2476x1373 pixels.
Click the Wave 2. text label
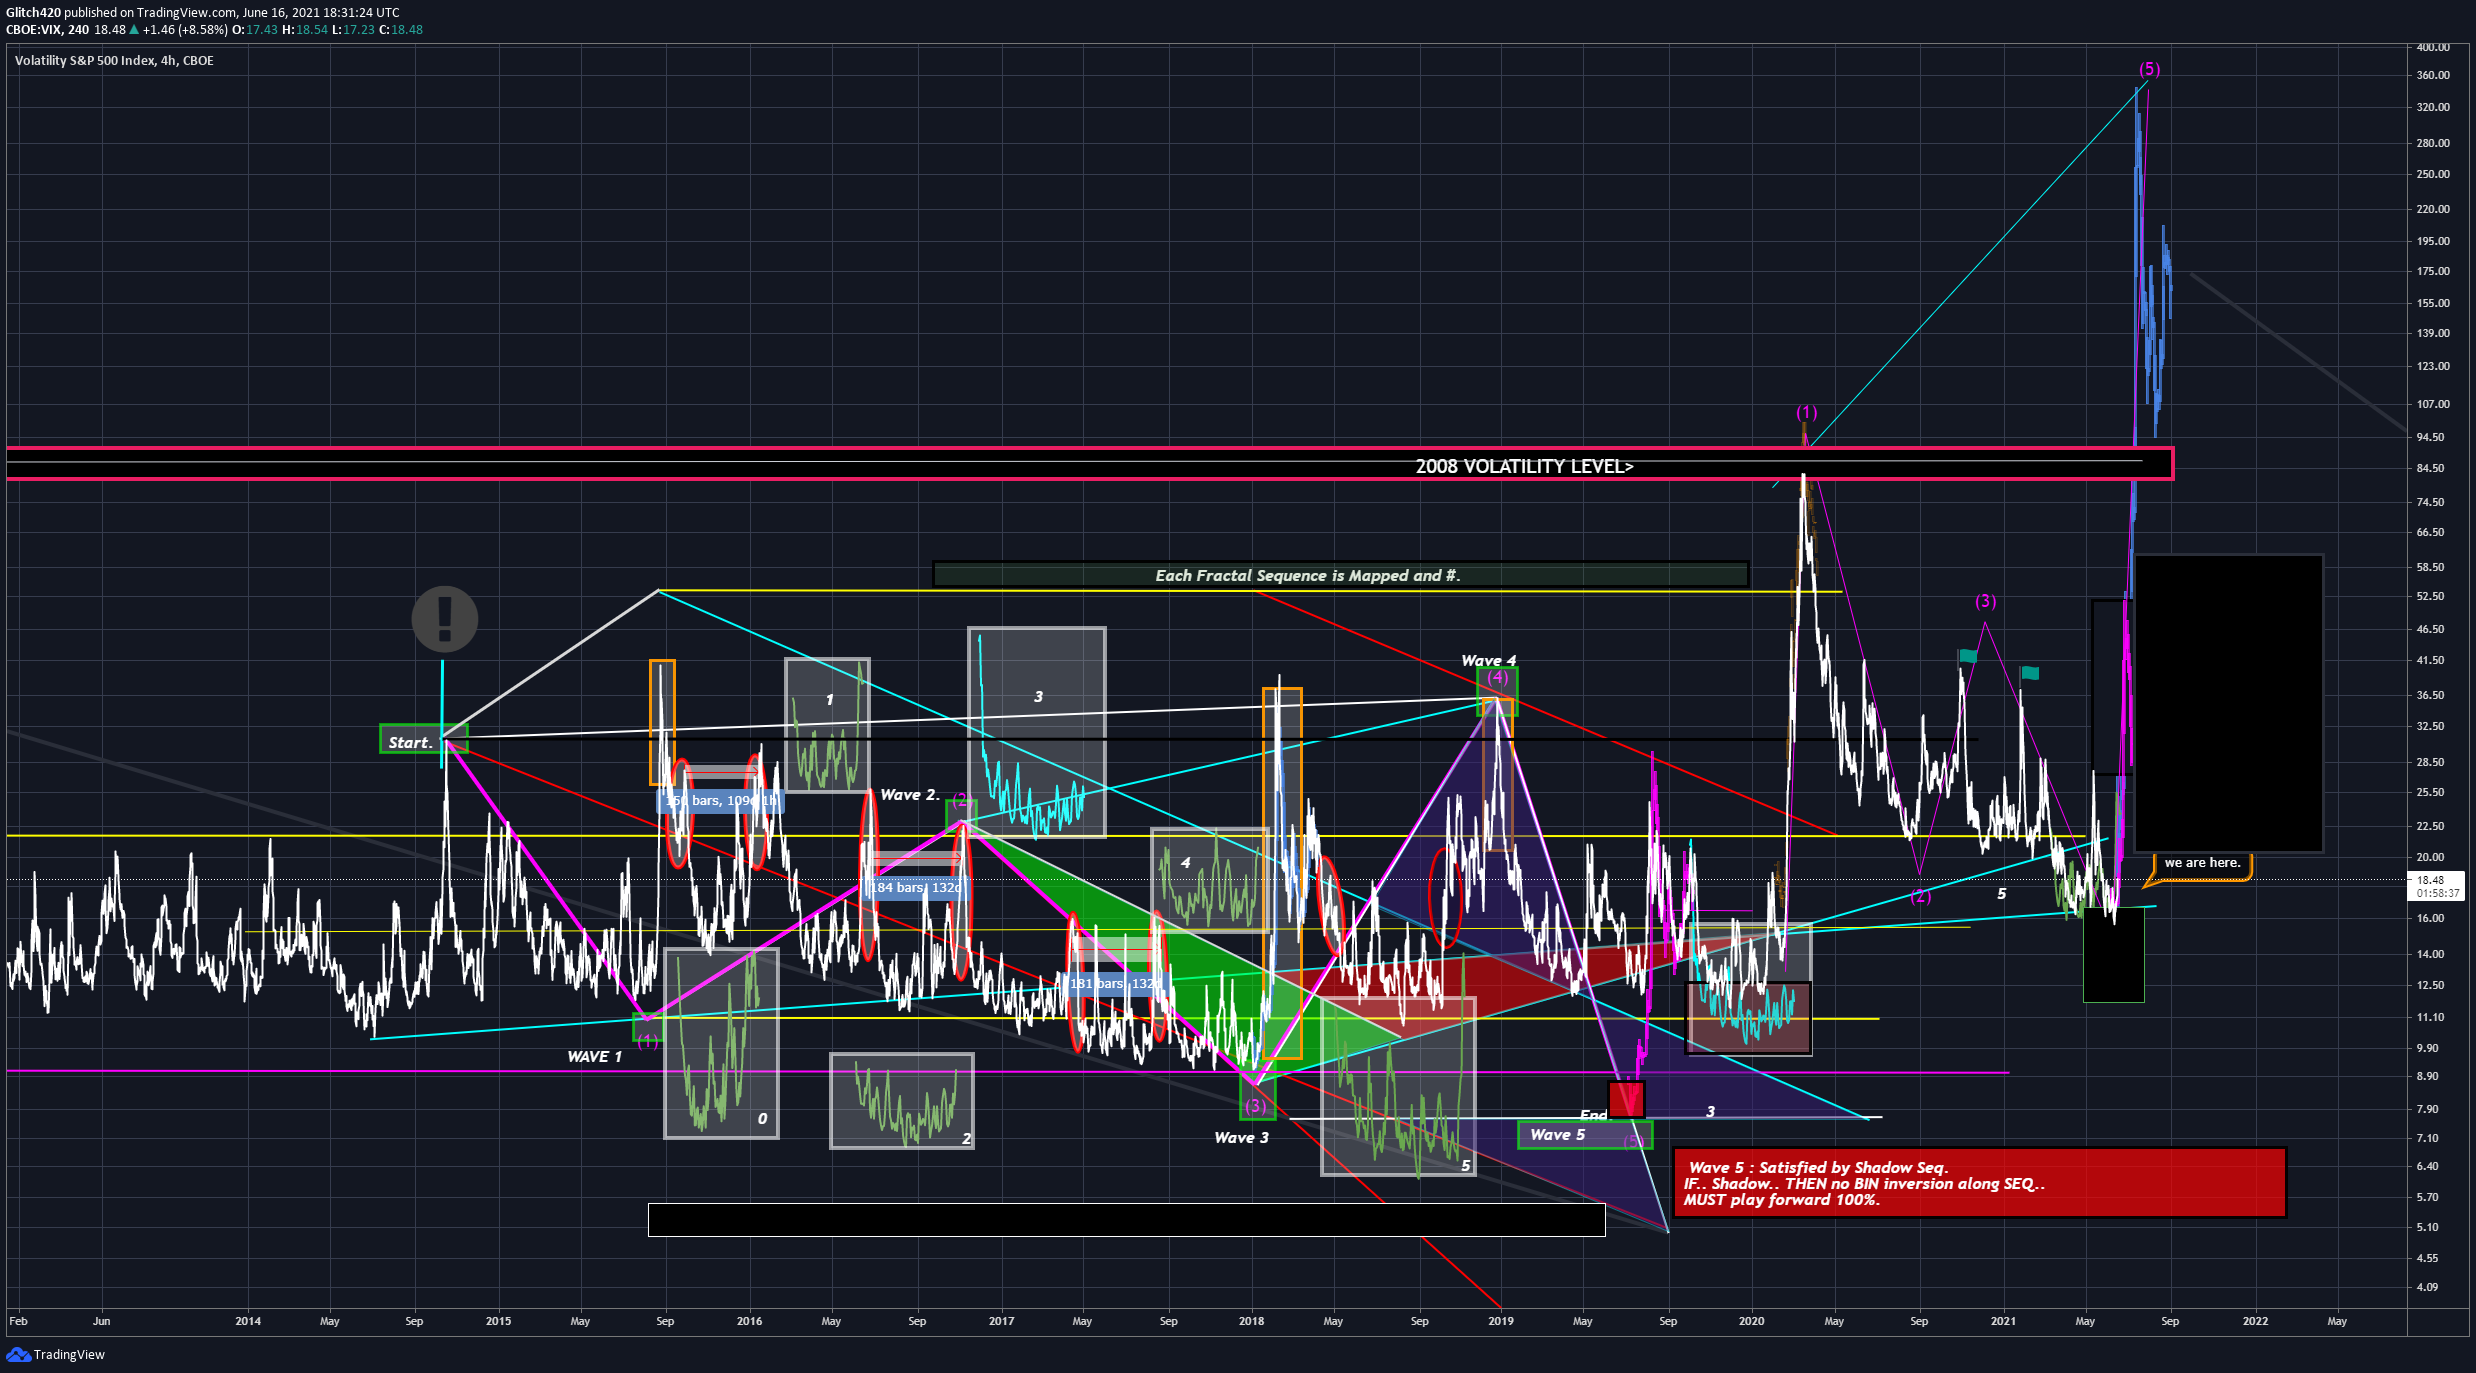(x=910, y=795)
